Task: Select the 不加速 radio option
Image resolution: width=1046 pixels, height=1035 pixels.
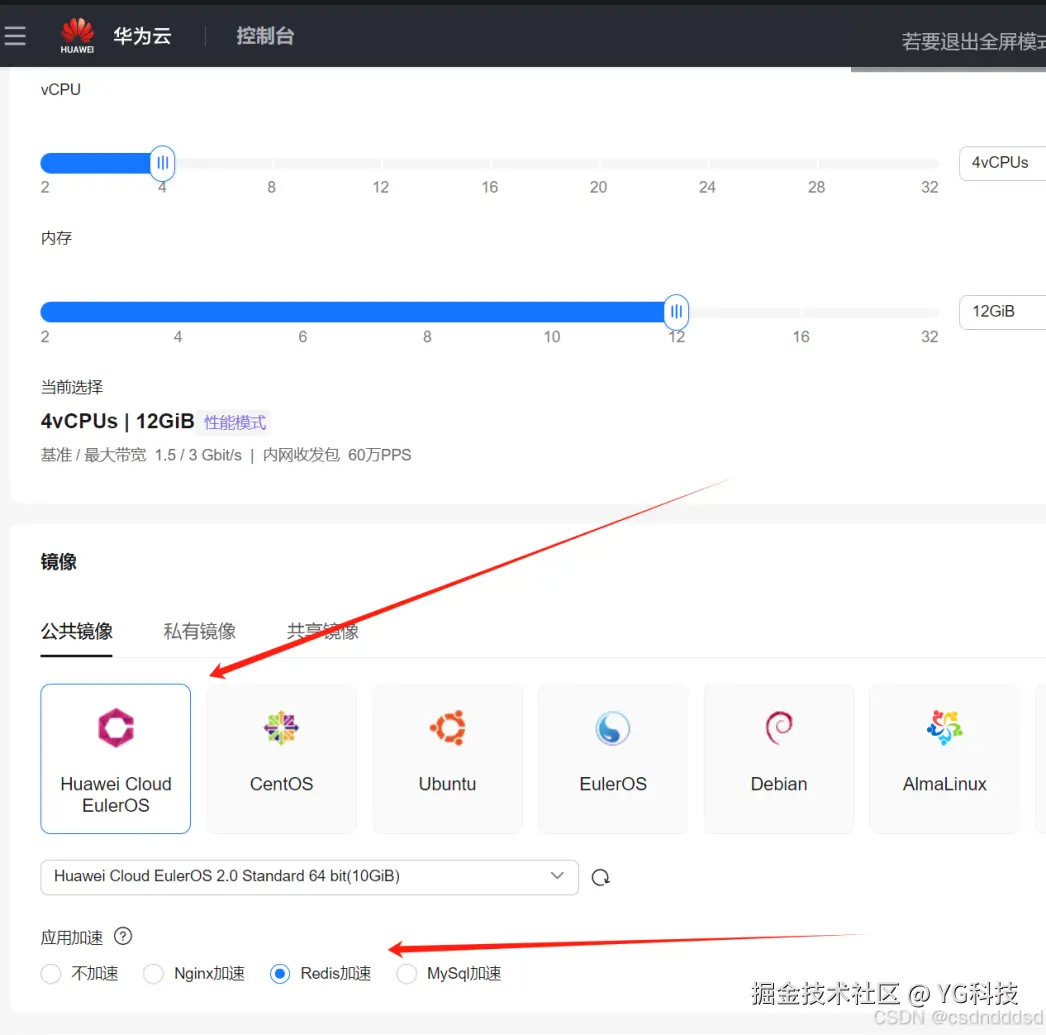Action: pyautogui.click(x=51, y=974)
